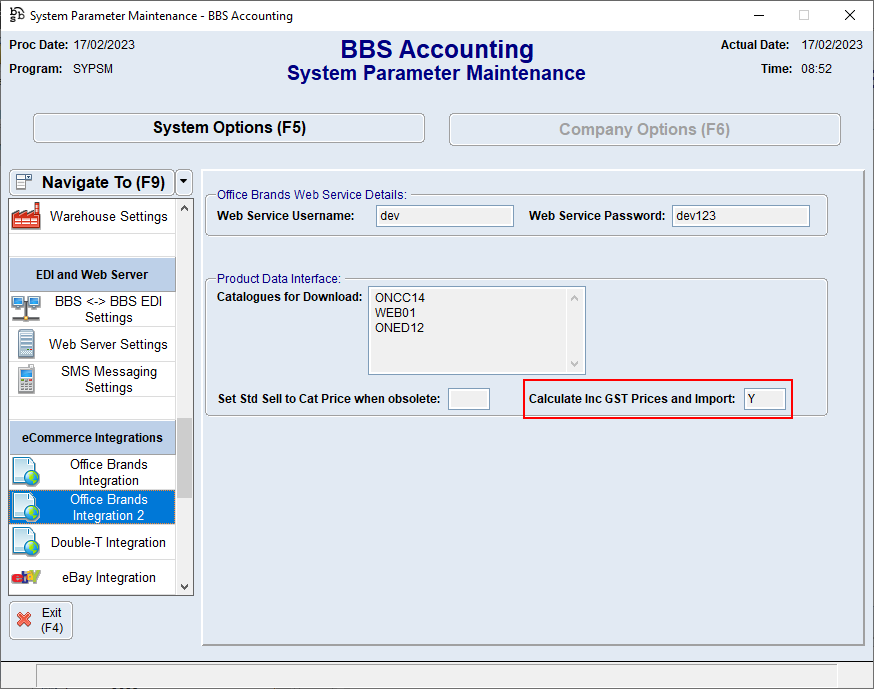874x689 pixels.
Task: Expand the Navigate To dropdown arrow
Action: (x=184, y=183)
